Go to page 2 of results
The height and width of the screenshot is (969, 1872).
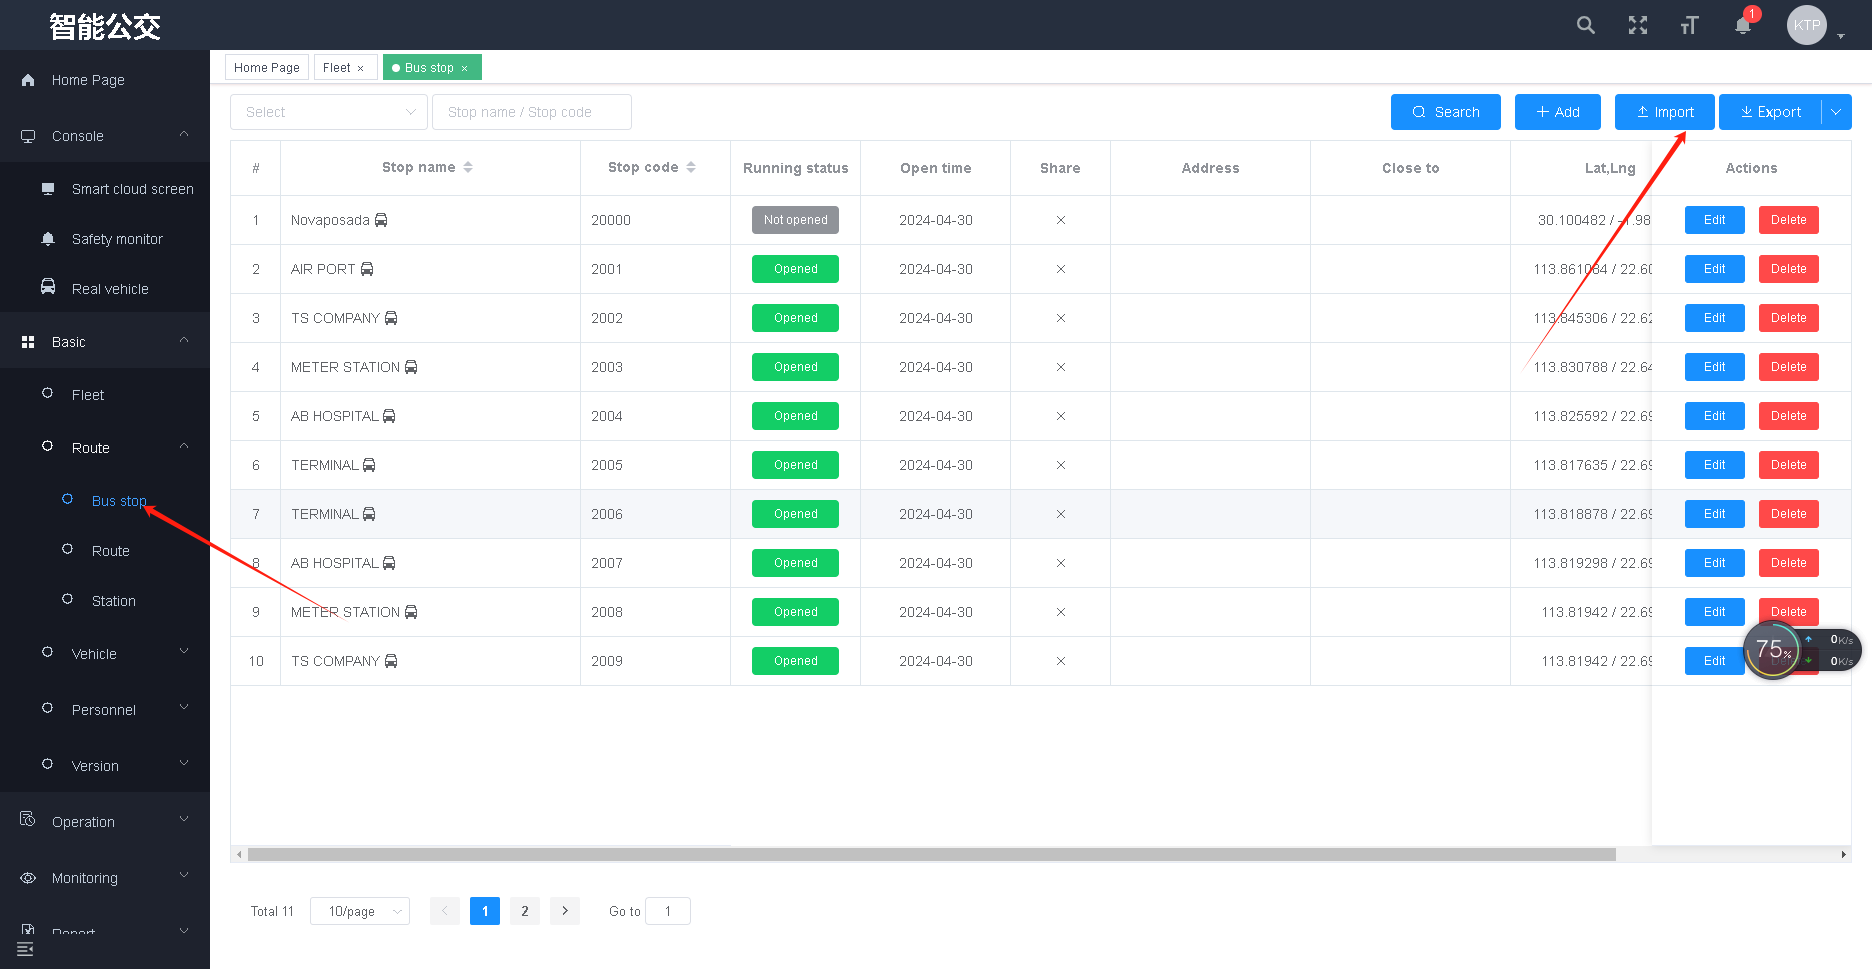524,911
